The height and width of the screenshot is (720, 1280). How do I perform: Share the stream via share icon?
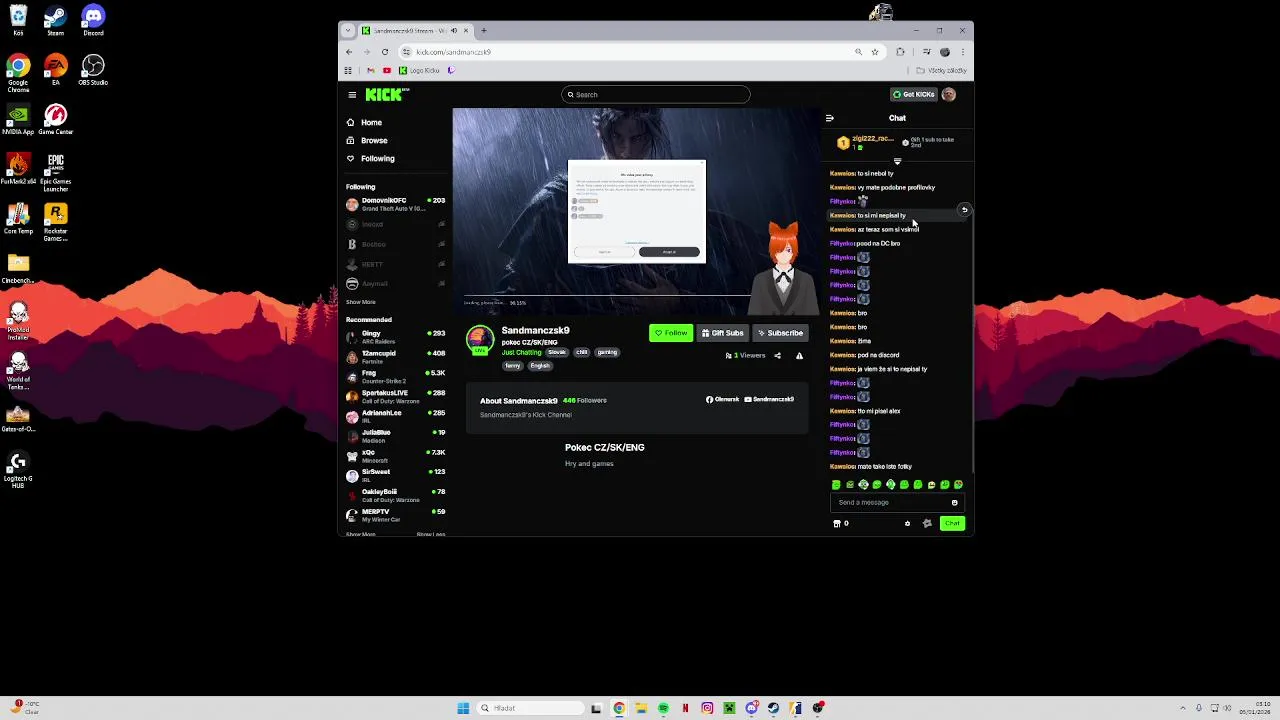pos(777,356)
